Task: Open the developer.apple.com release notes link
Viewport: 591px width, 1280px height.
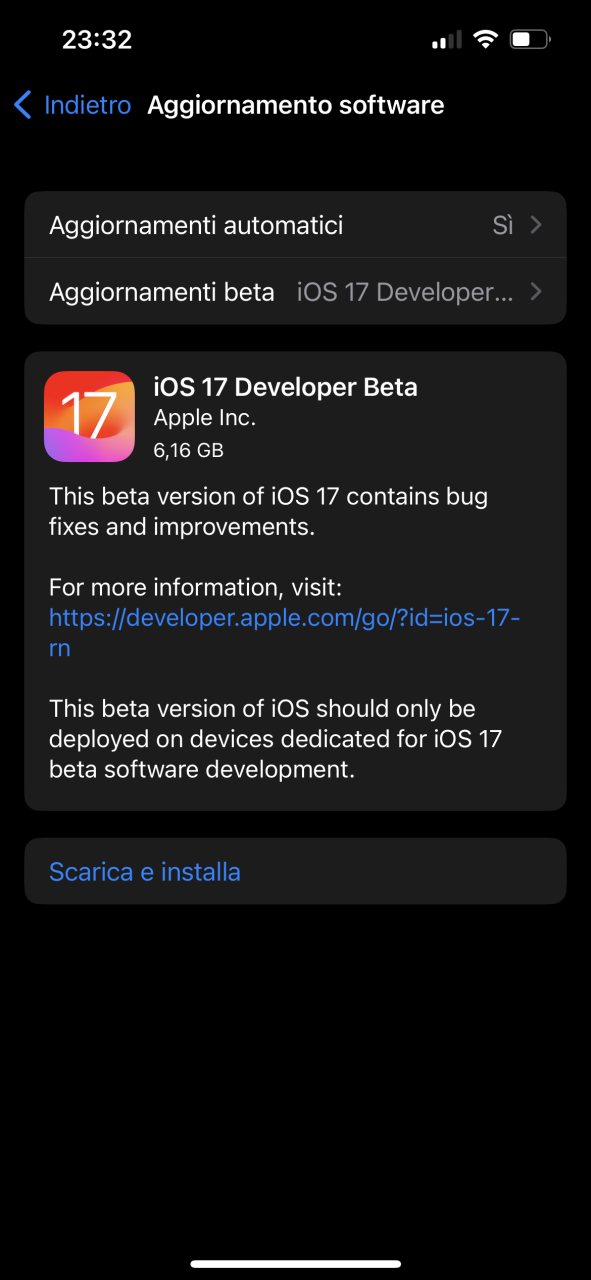Action: tap(284, 633)
